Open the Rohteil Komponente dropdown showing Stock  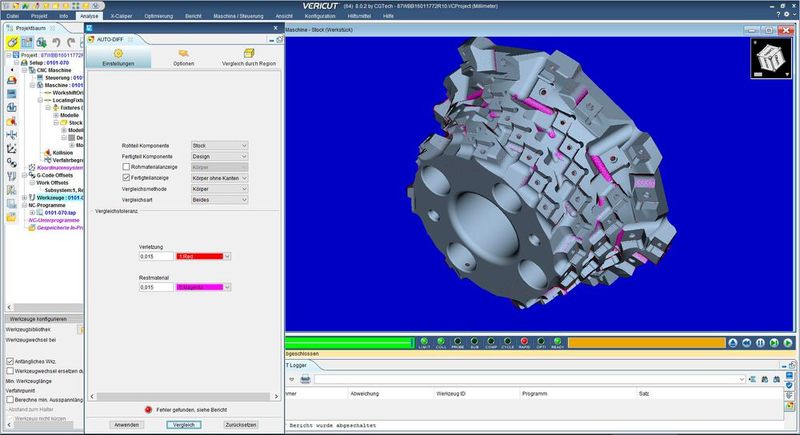click(219, 145)
